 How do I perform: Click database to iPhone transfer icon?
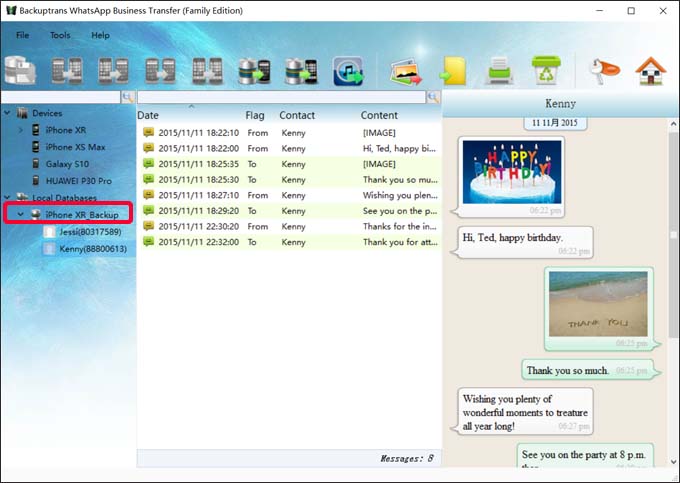(301, 71)
